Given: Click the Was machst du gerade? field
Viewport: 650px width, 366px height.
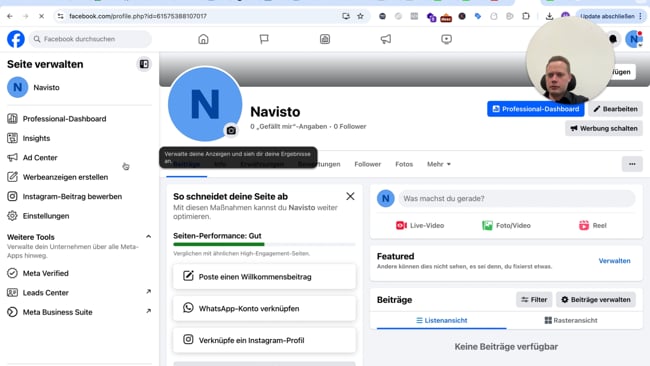Looking at the screenshot, I should (x=517, y=199).
